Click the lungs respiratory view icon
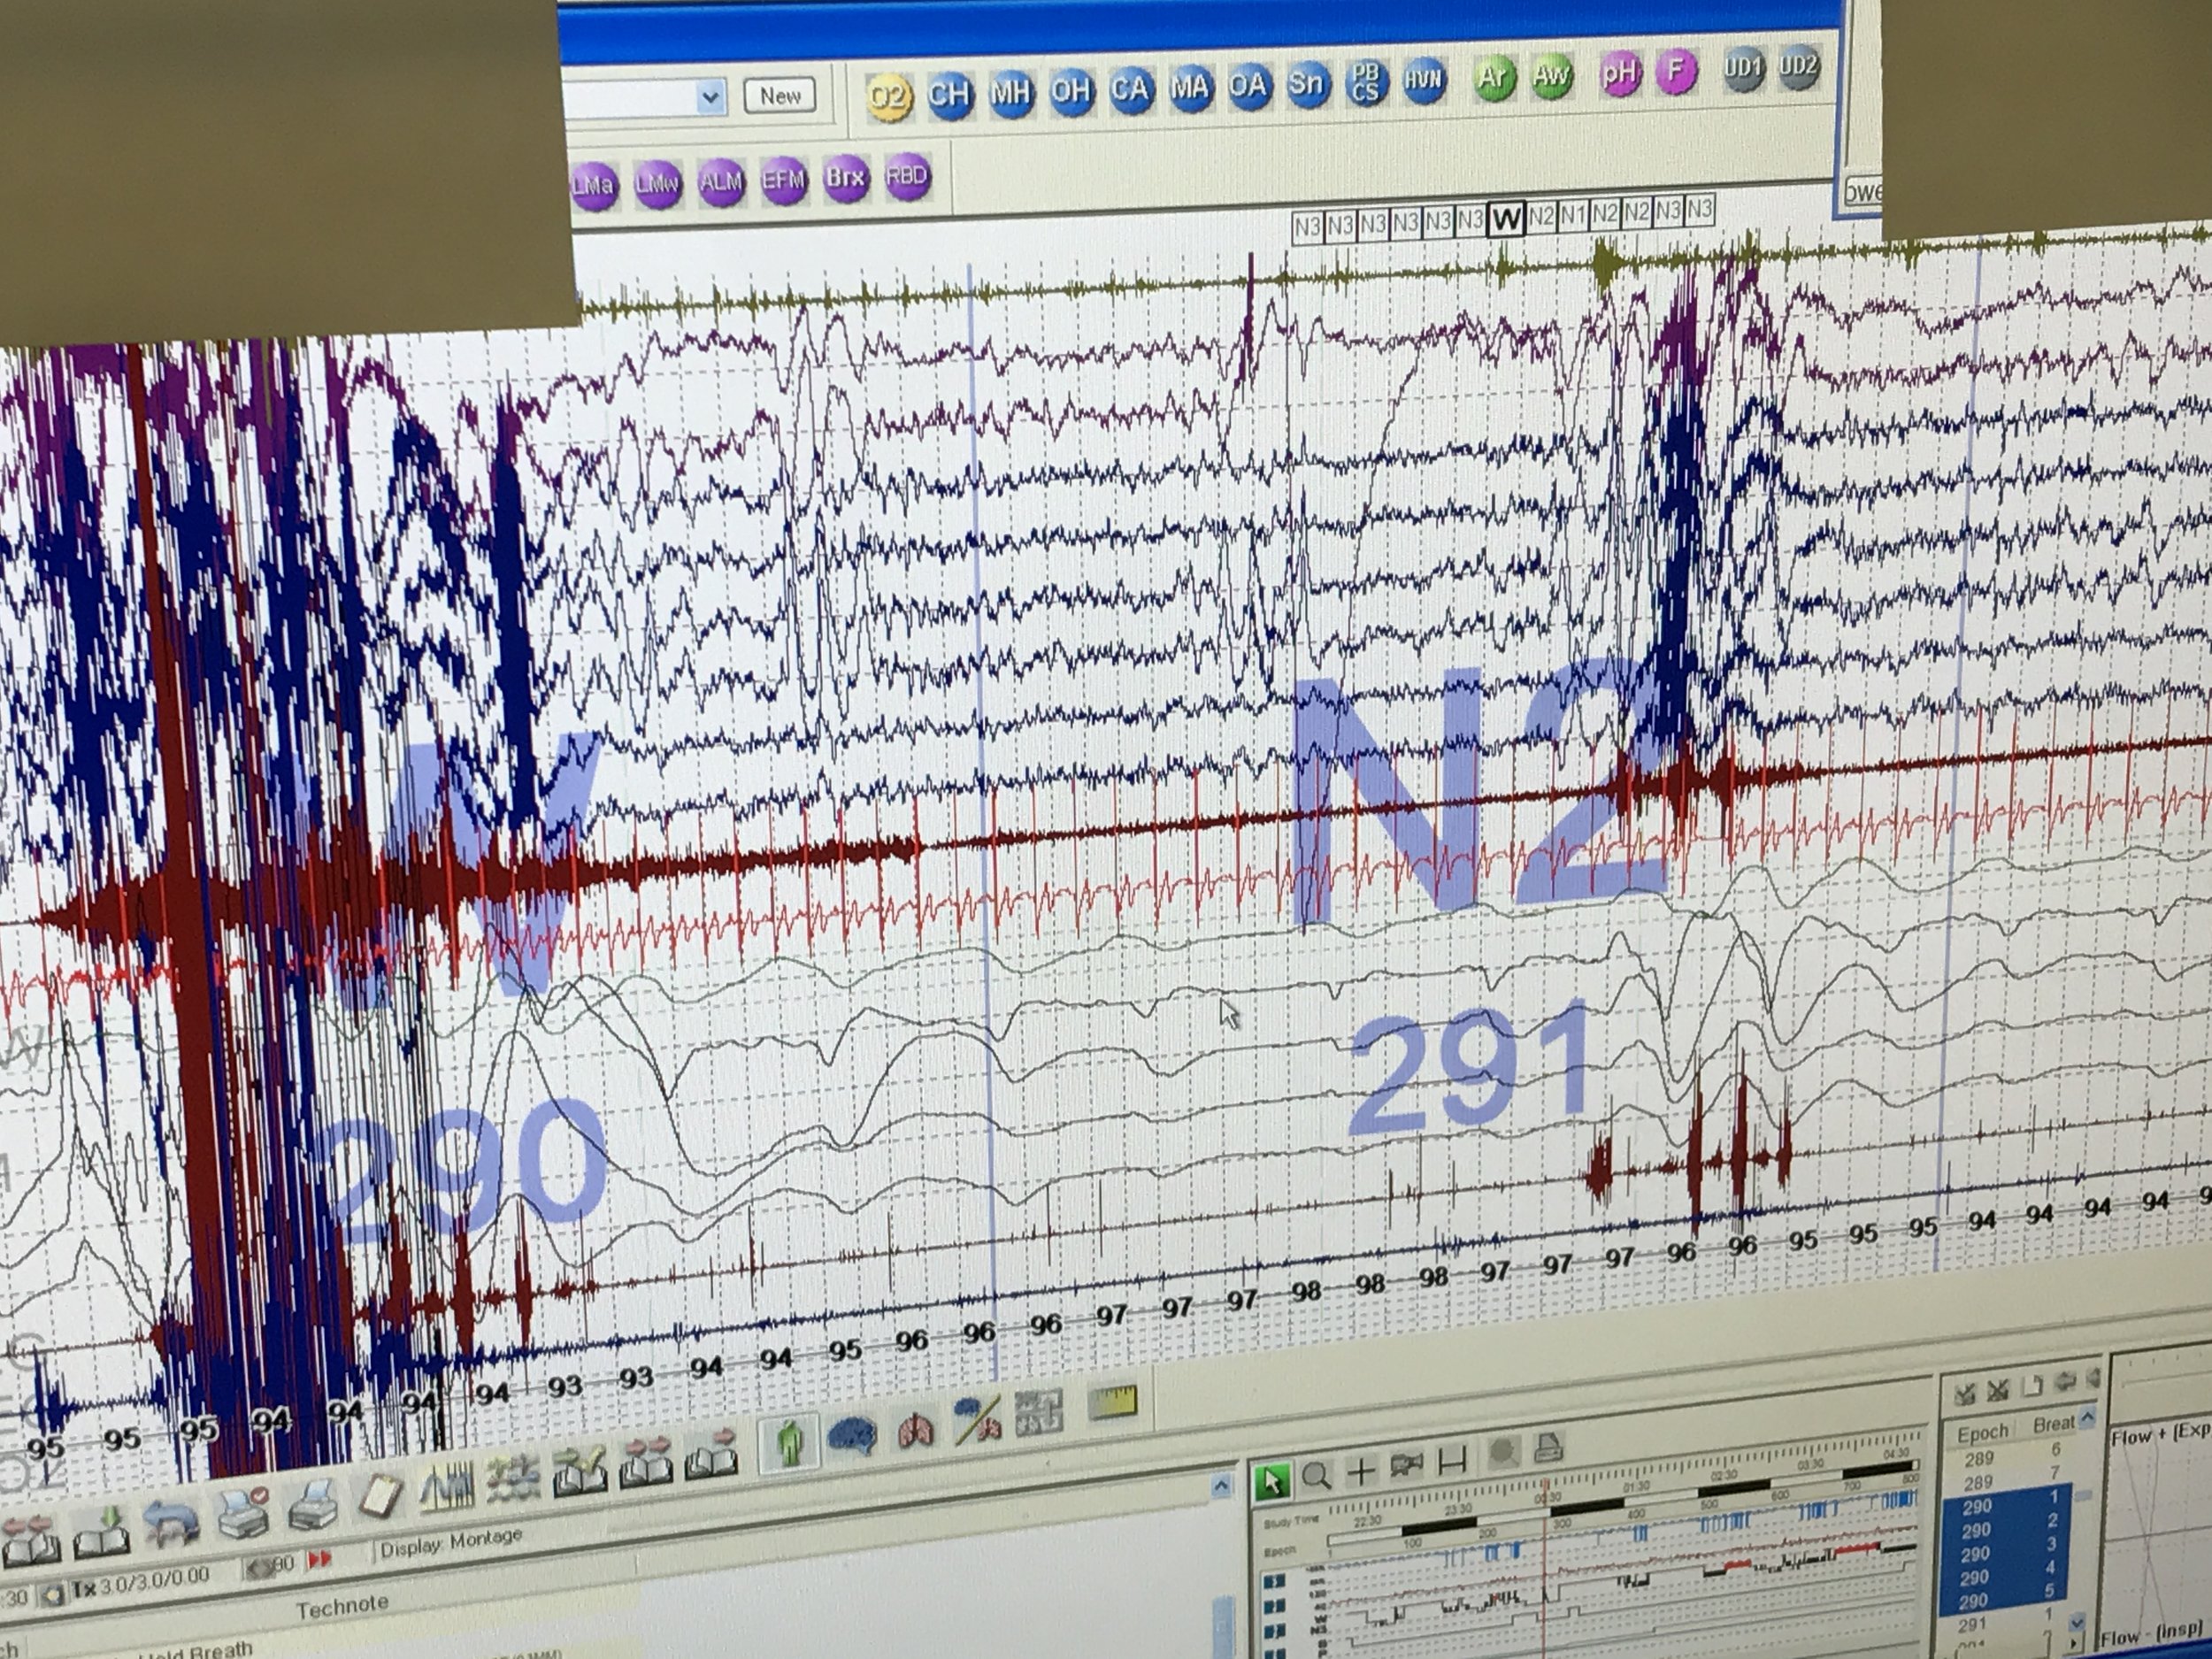The width and height of the screenshot is (2212, 1659). point(915,1430)
